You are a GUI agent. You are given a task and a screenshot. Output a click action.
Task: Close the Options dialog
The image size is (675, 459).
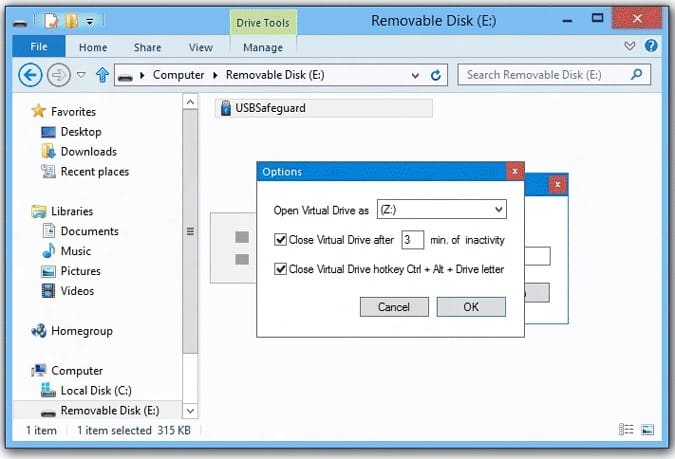[x=514, y=171]
